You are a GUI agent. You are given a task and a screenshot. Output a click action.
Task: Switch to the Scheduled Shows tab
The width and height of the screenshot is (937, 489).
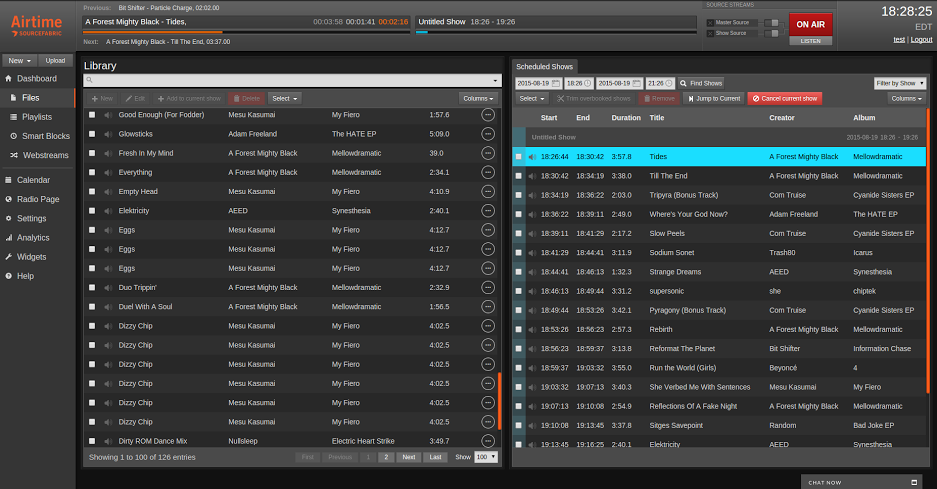click(544, 66)
